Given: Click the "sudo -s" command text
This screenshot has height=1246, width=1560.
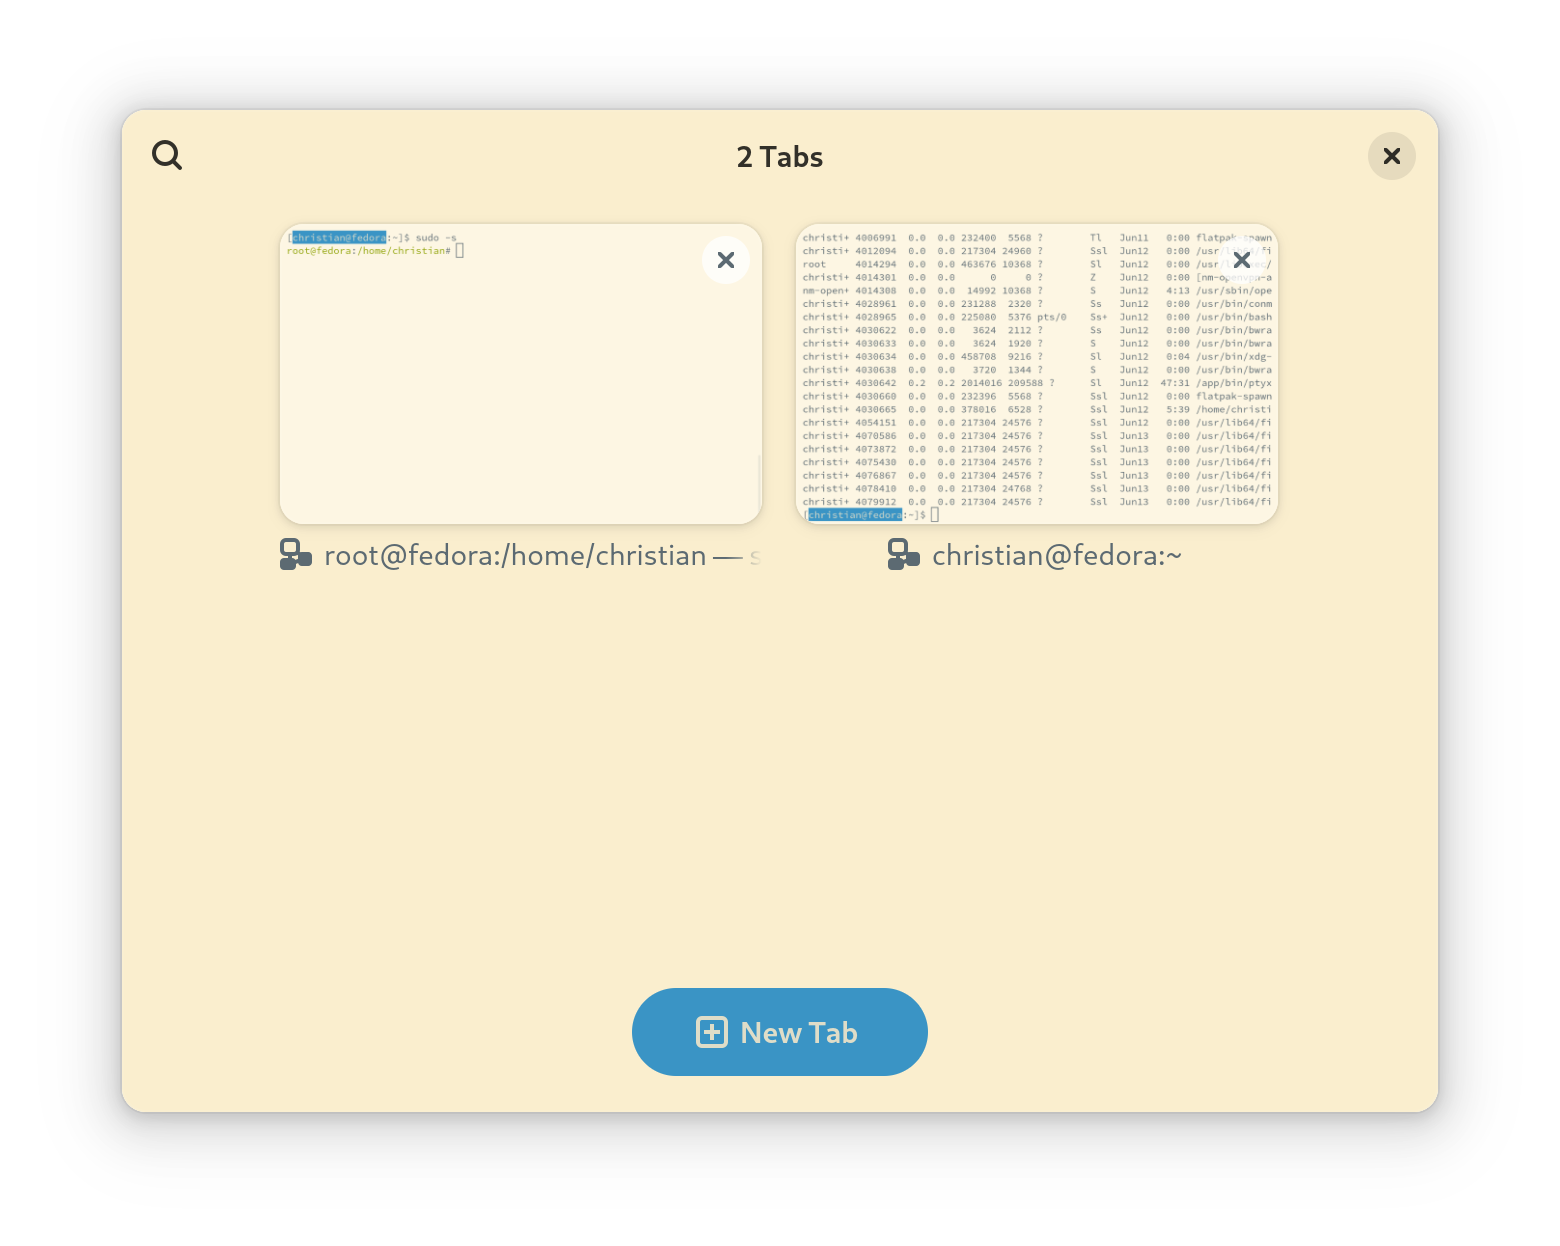Looking at the screenshot, I should pyautogui.click(x=436, y=238).
